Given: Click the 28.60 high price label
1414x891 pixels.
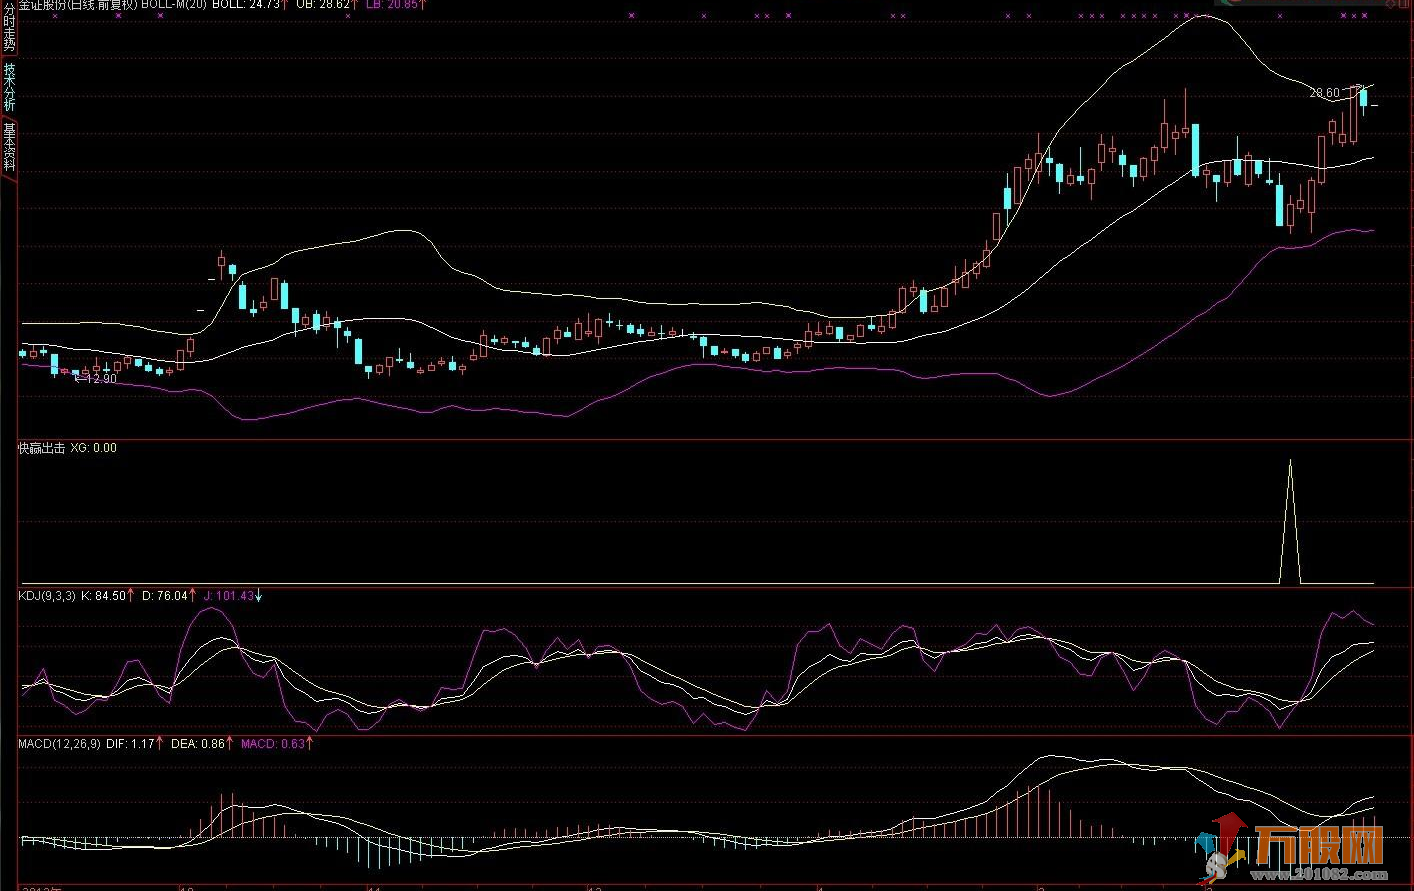Looking at the screenshot, I should 1324,93.
